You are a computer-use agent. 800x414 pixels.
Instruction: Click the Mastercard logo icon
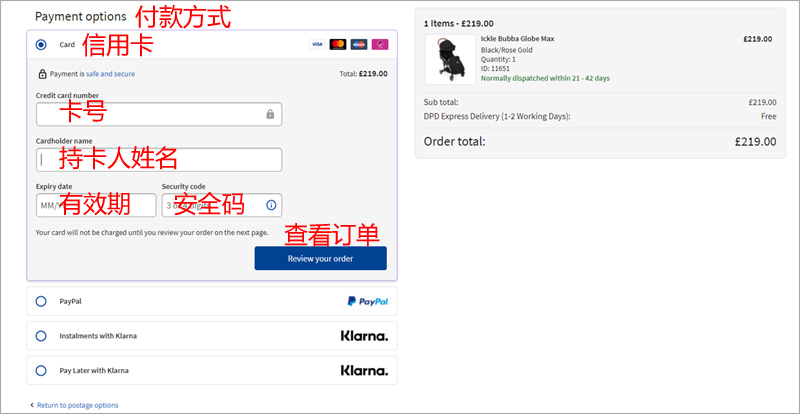point(338,44)
